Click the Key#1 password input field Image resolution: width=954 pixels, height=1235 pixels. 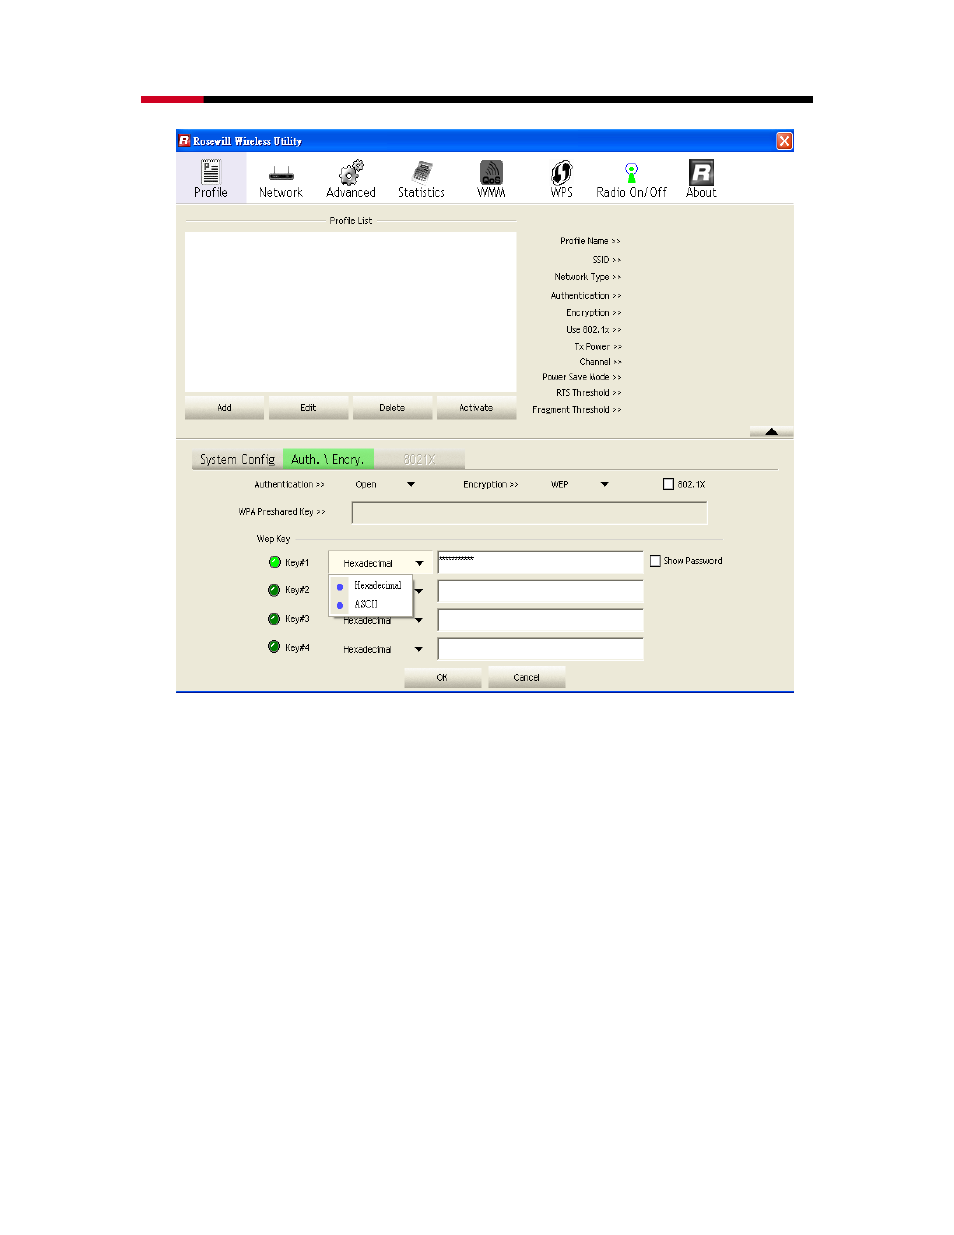pos(540,562)
